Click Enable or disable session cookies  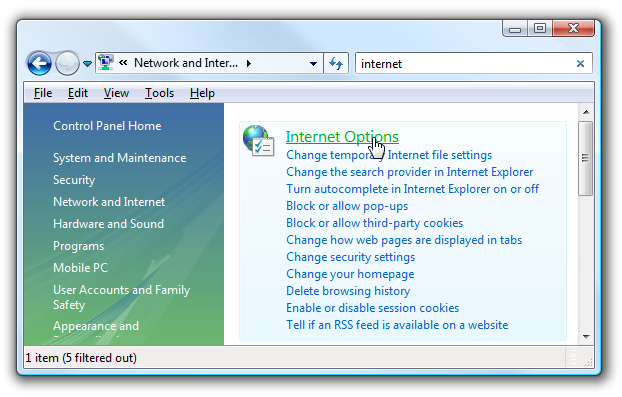coord(372,308)
